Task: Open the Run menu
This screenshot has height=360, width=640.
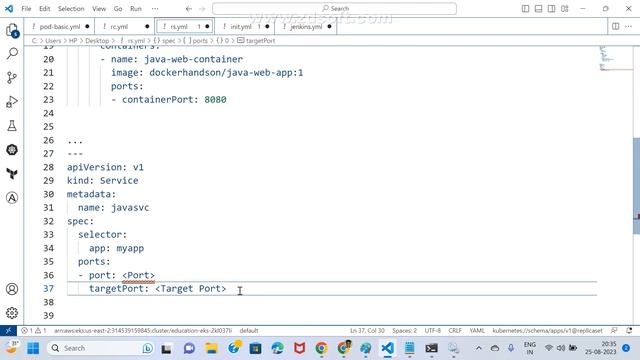Action: click(x=136, y=9)
